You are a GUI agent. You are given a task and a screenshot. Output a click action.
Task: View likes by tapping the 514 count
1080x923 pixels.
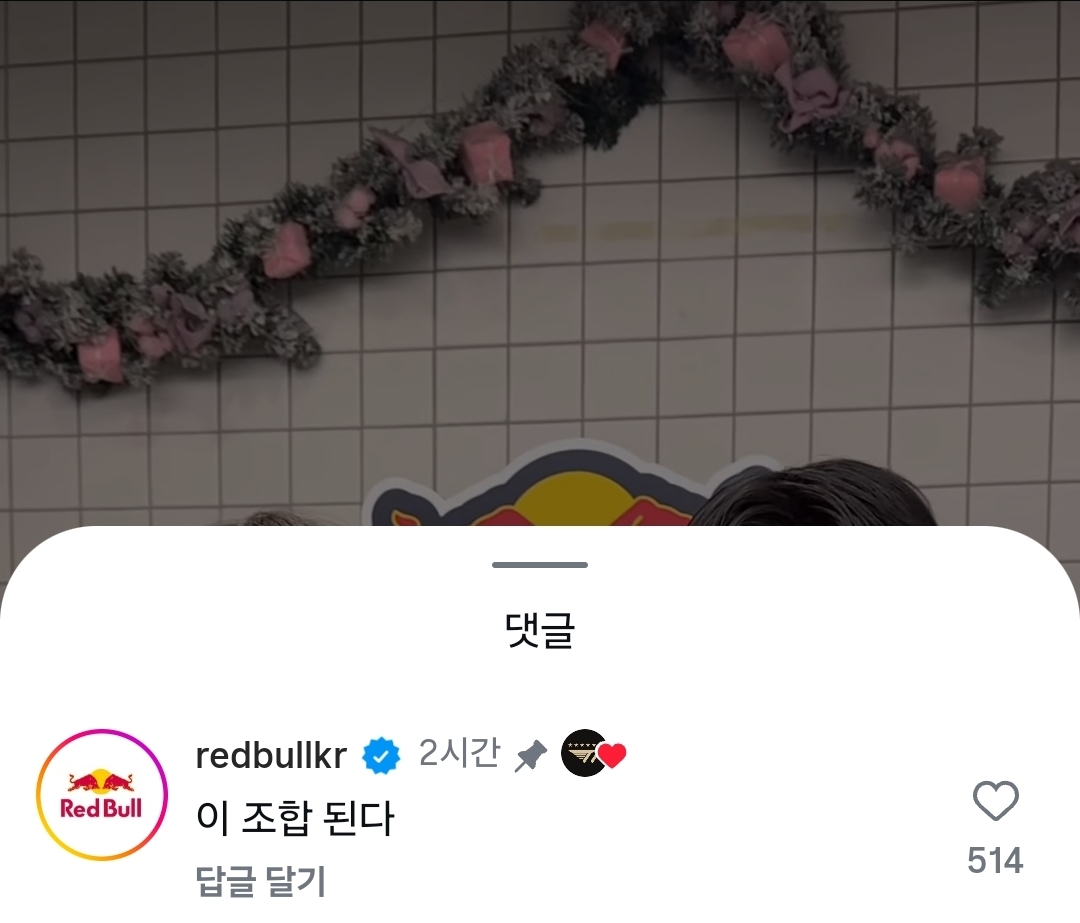pyautogui.click(x=995, y=860)
